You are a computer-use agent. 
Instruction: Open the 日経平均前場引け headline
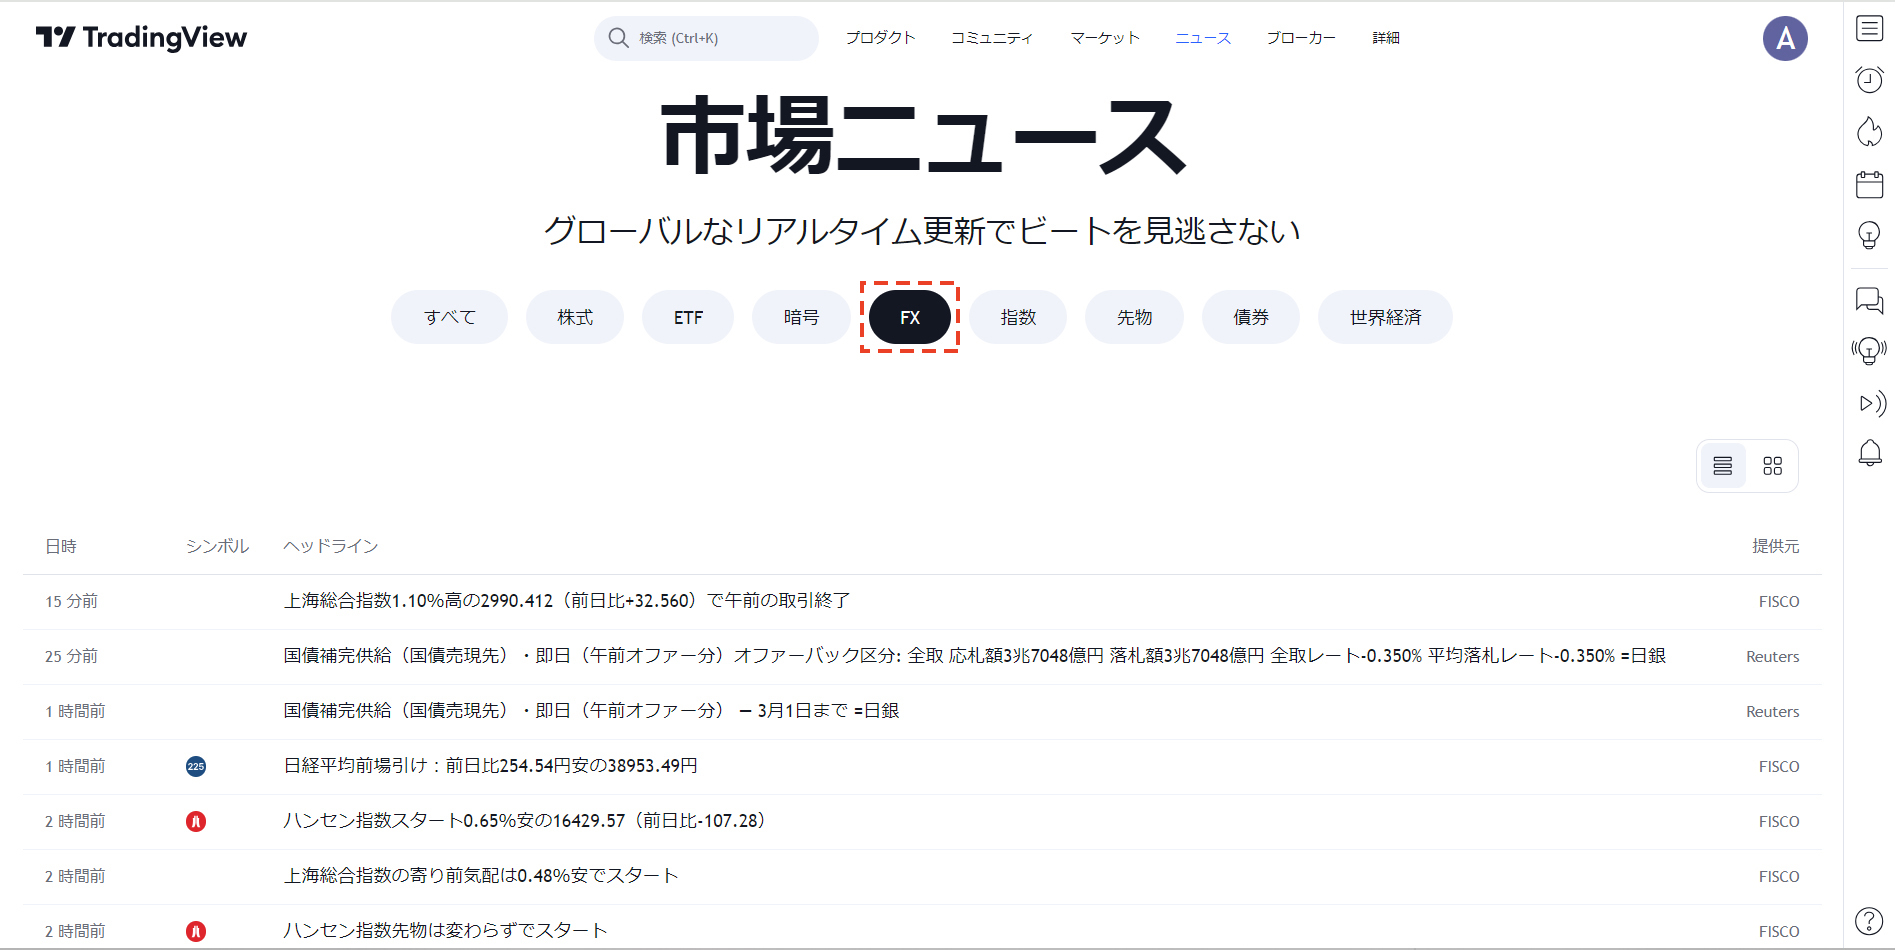[x=491, y=766]
